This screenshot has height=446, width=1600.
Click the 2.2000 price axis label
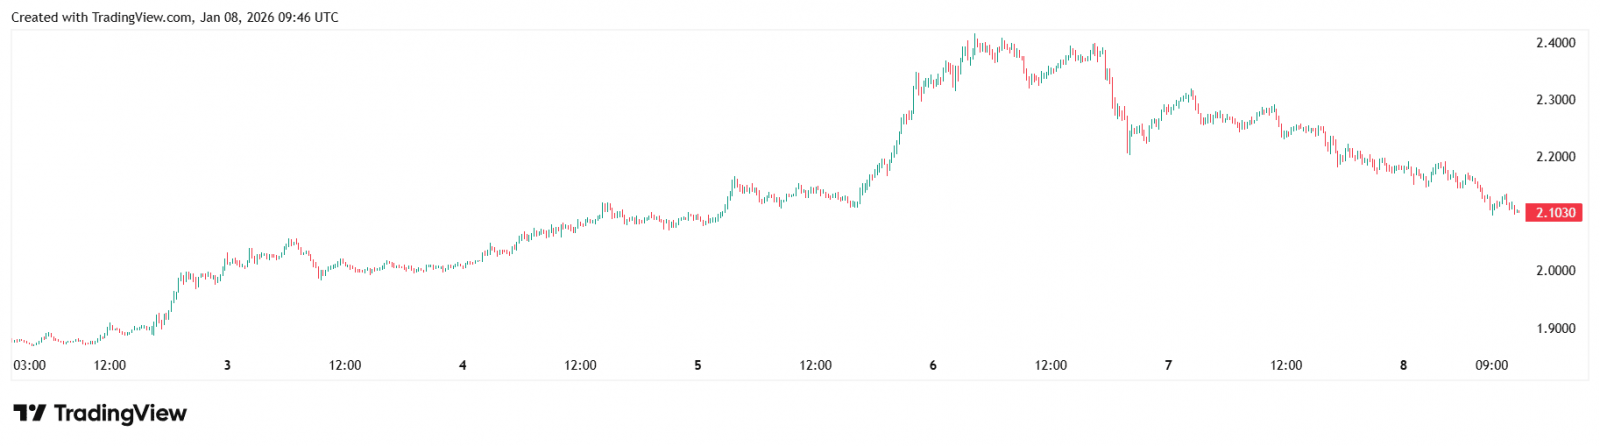coord(1555,157)
